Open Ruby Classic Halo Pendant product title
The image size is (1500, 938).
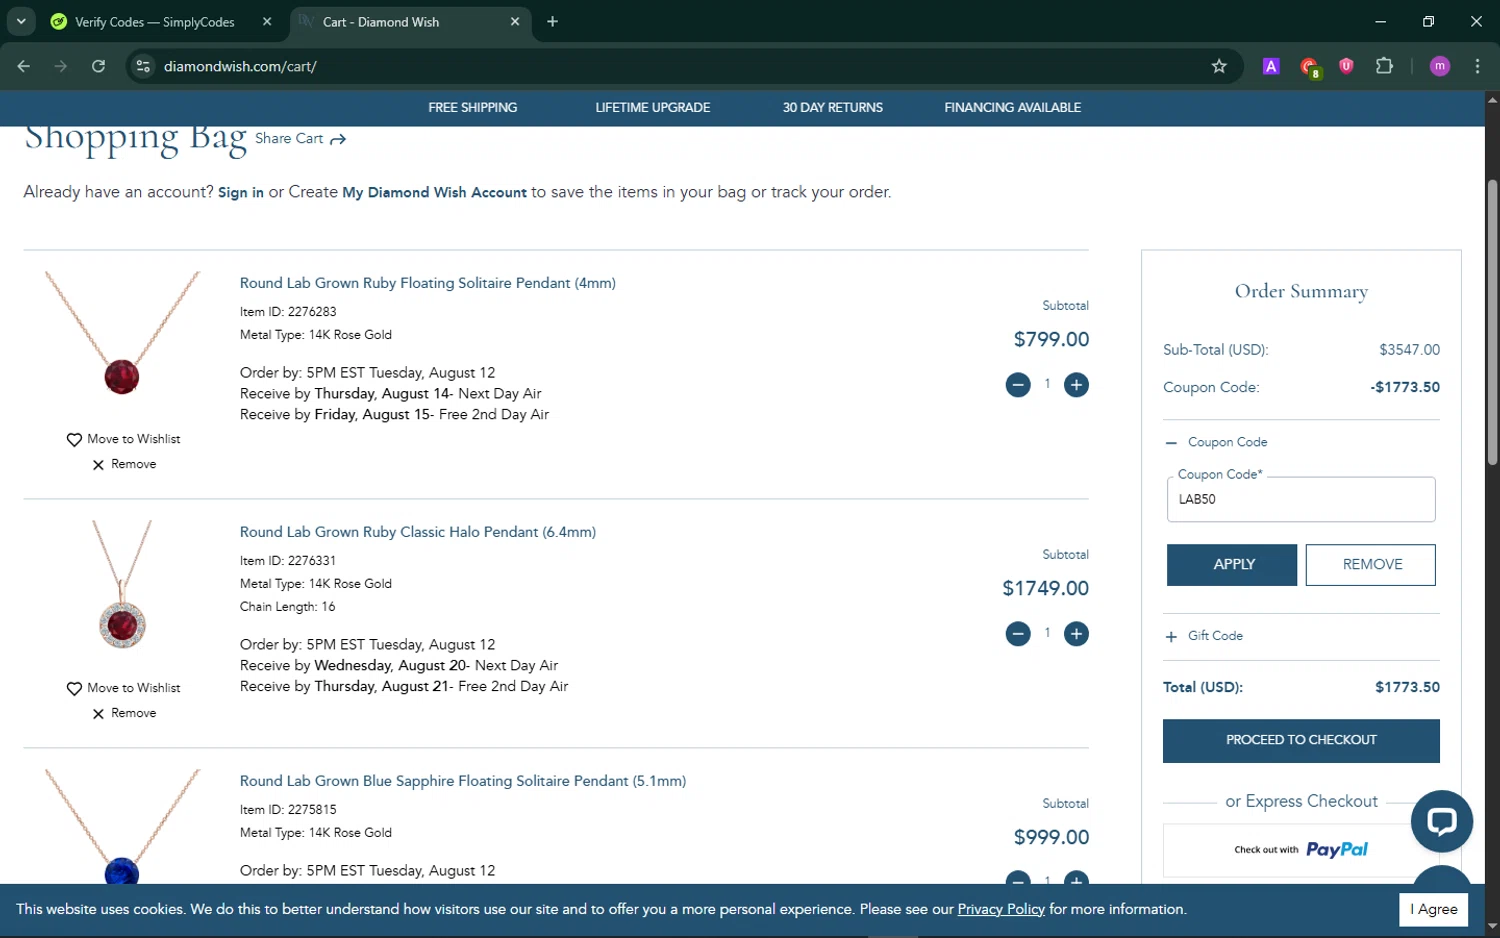(x=418, y=532)
